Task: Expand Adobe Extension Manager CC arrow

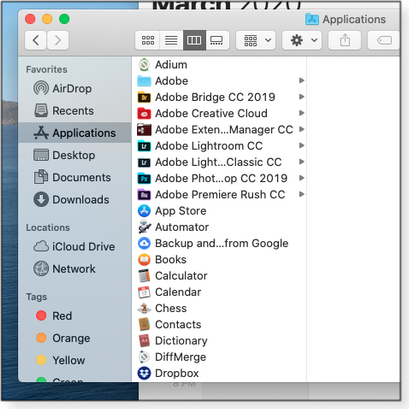Action: click(x=301, y=129)
